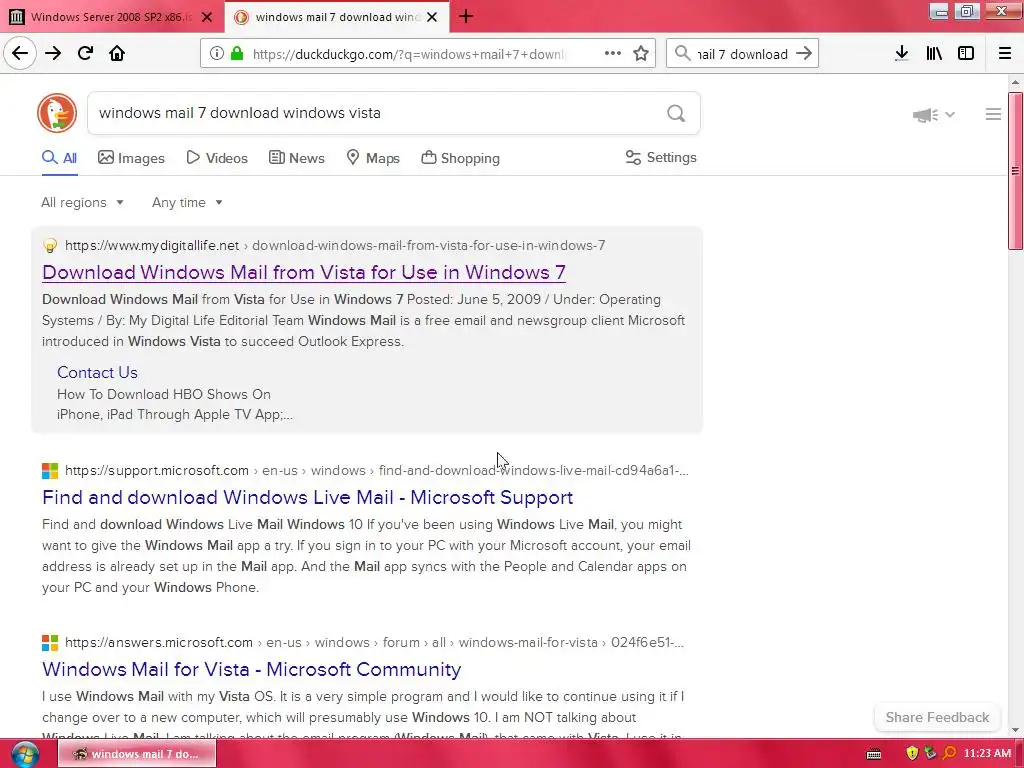1024x768 pixels.
Task: Open Windows Mail for Vista Microsoft Community
Action: point(251,669)
